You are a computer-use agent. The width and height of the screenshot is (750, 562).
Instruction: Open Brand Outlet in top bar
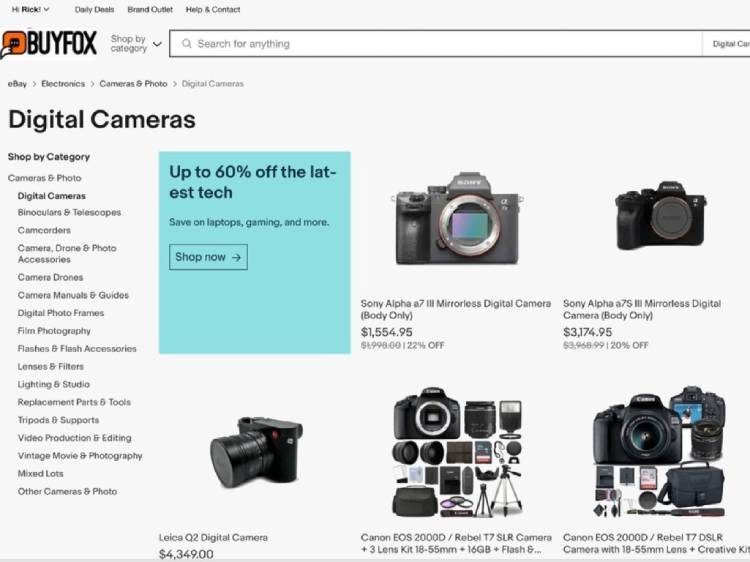click(x=150, y=10)
